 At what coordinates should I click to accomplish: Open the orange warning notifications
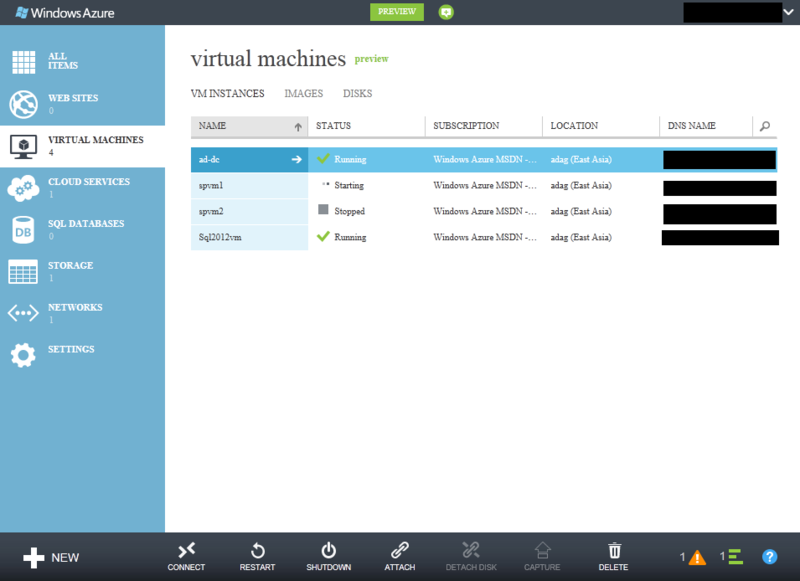(697, 558)
